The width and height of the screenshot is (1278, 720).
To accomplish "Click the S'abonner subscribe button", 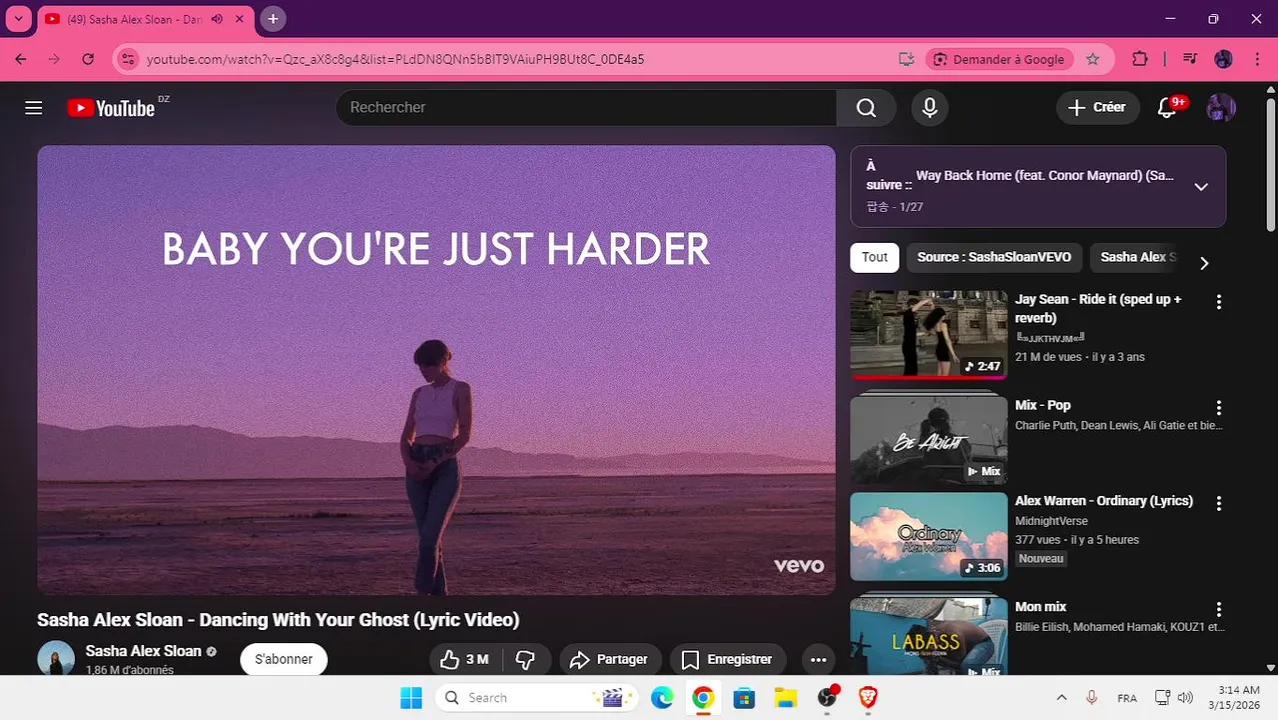I will (x=284, y=660).
